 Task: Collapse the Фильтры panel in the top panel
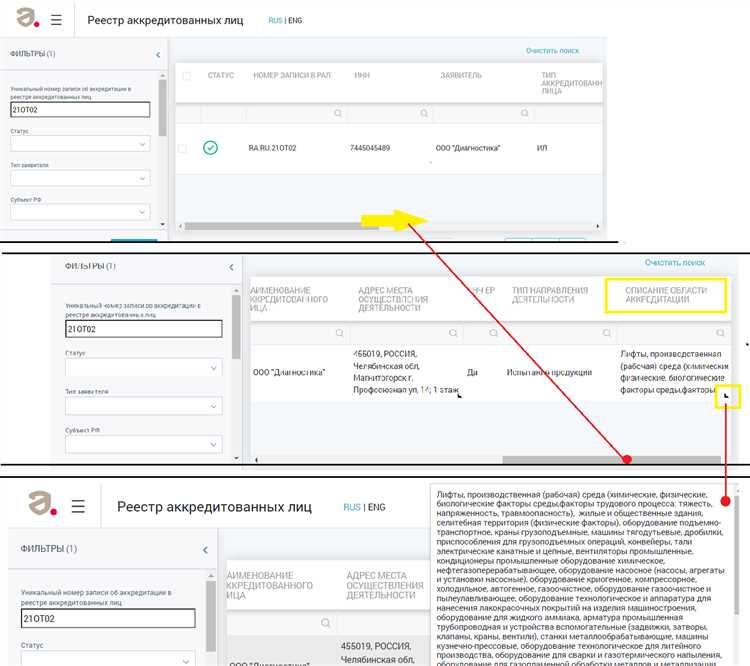coord(158,54)
